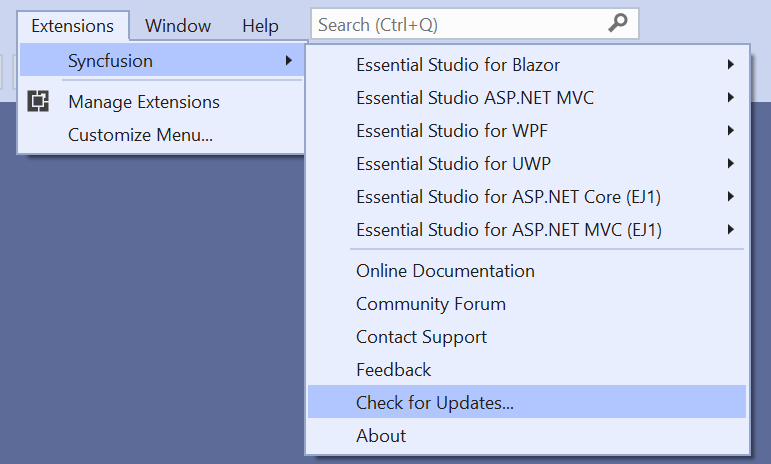Select Check for Updates...
Screen dimensions: 771x464
(x=435, y=403)
